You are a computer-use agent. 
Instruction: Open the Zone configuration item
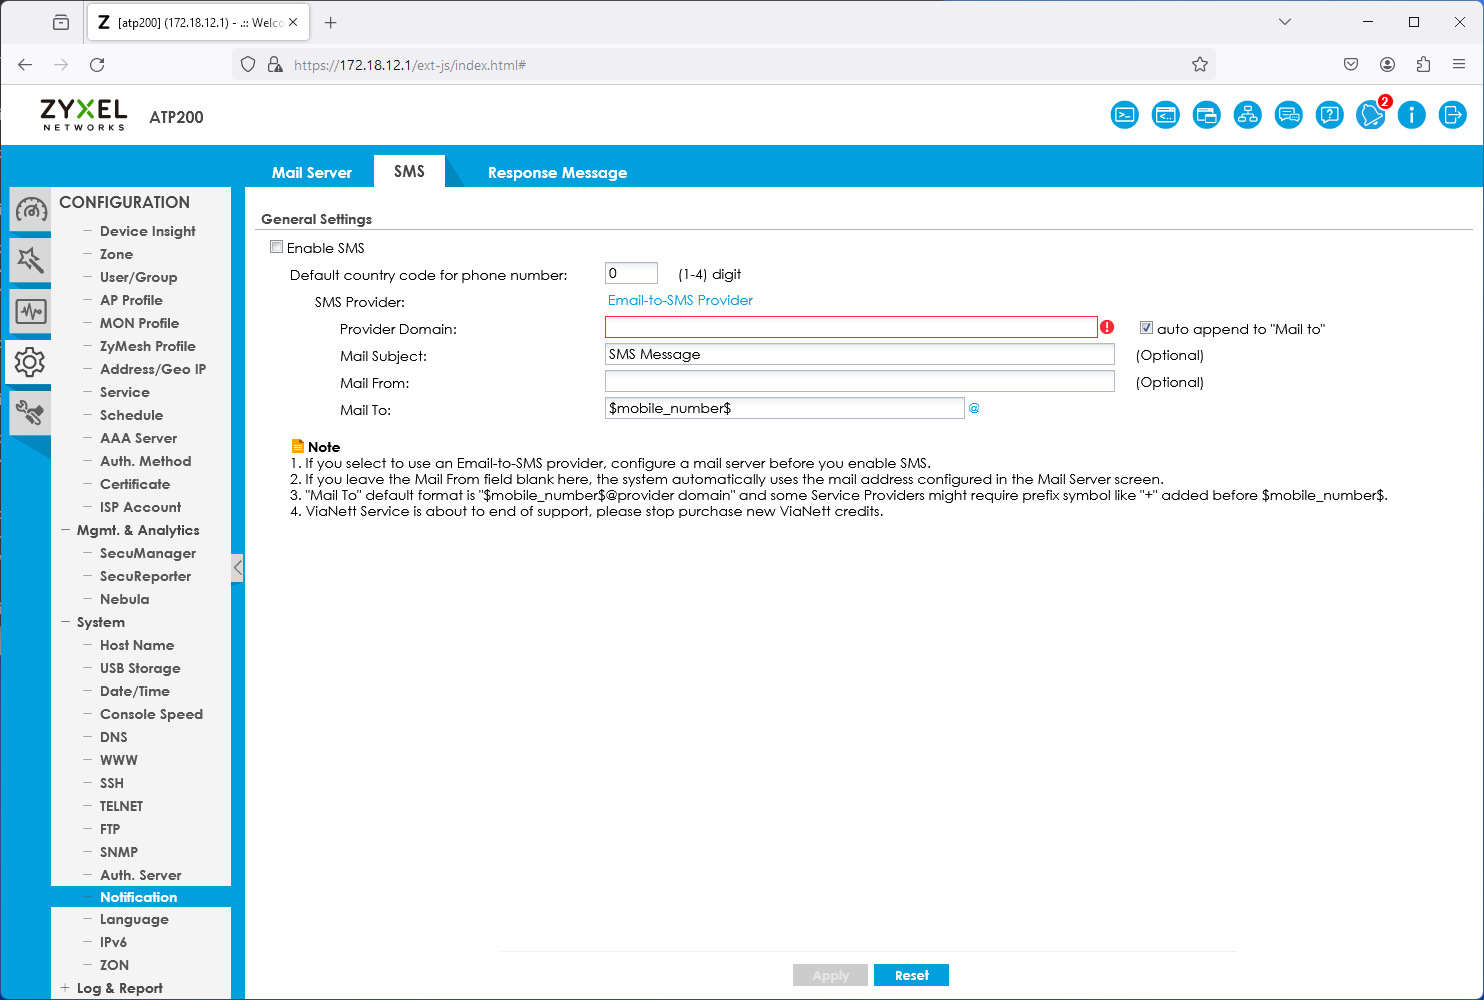coord(116,254)
